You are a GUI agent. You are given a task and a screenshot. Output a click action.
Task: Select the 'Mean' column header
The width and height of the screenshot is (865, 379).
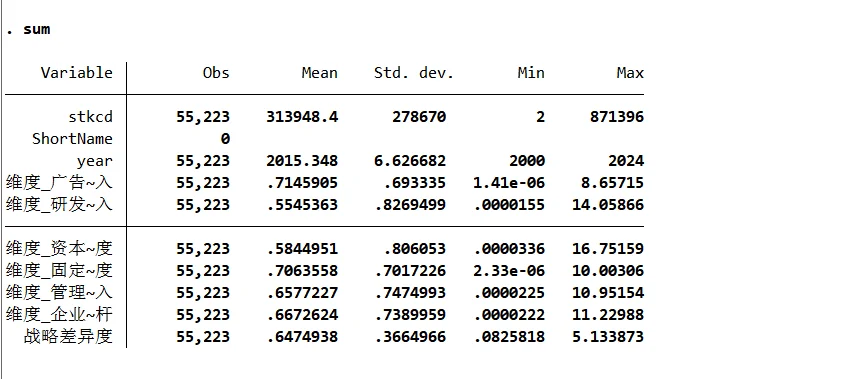(x=319, y=73)
